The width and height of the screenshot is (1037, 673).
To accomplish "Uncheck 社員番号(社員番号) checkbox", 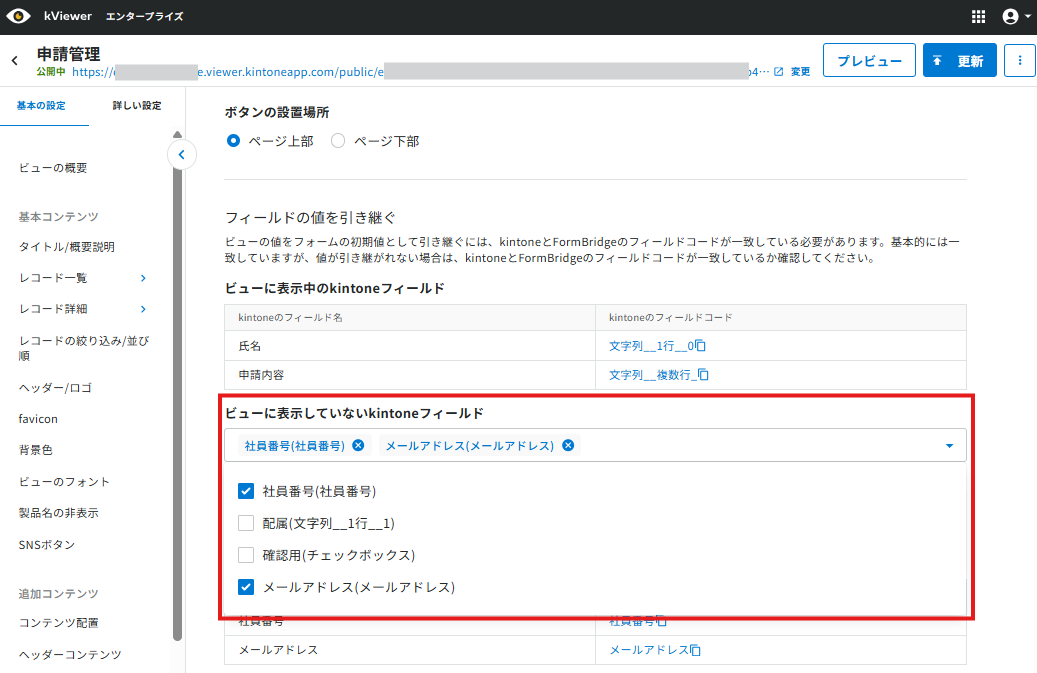I will pyautogui.click(x=246, y=491).
